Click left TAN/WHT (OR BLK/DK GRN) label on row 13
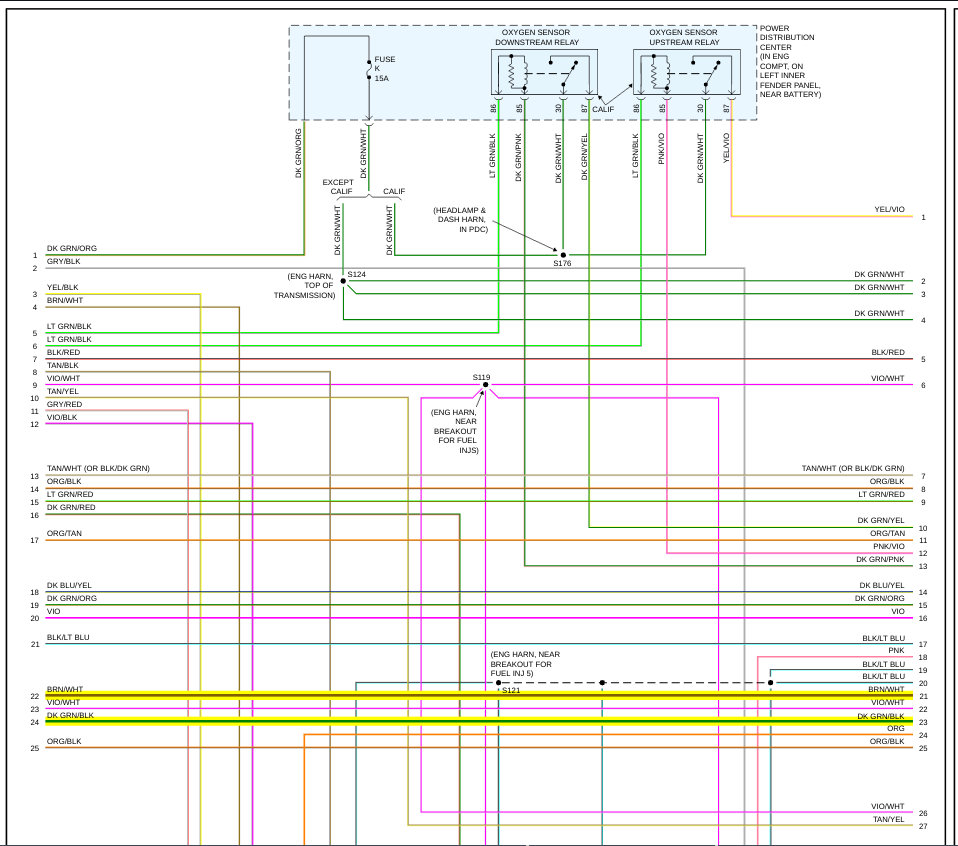958x846 pixels. tap(98, 469)
